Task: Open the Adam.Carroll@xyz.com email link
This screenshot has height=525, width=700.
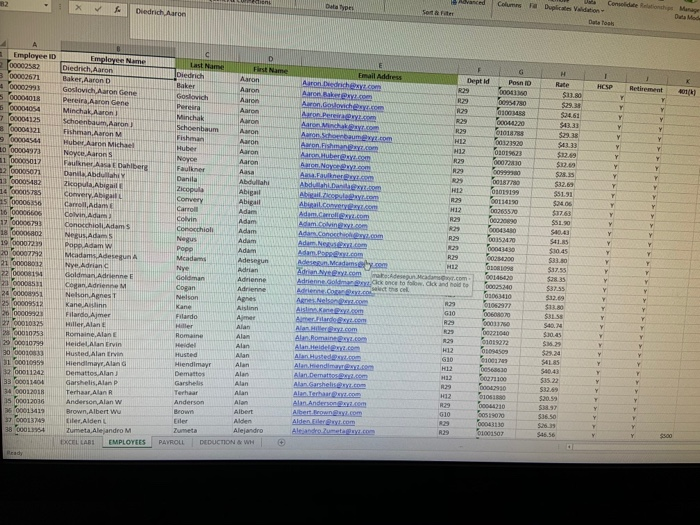Action: [333, 215]
